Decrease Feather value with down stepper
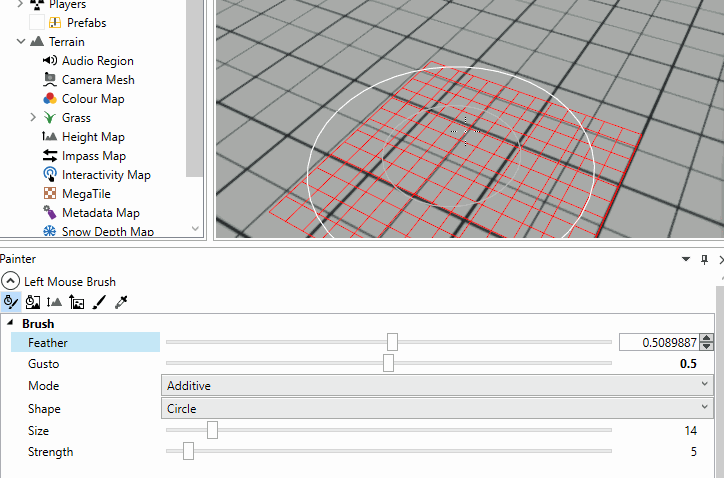 tap(706, 346)
